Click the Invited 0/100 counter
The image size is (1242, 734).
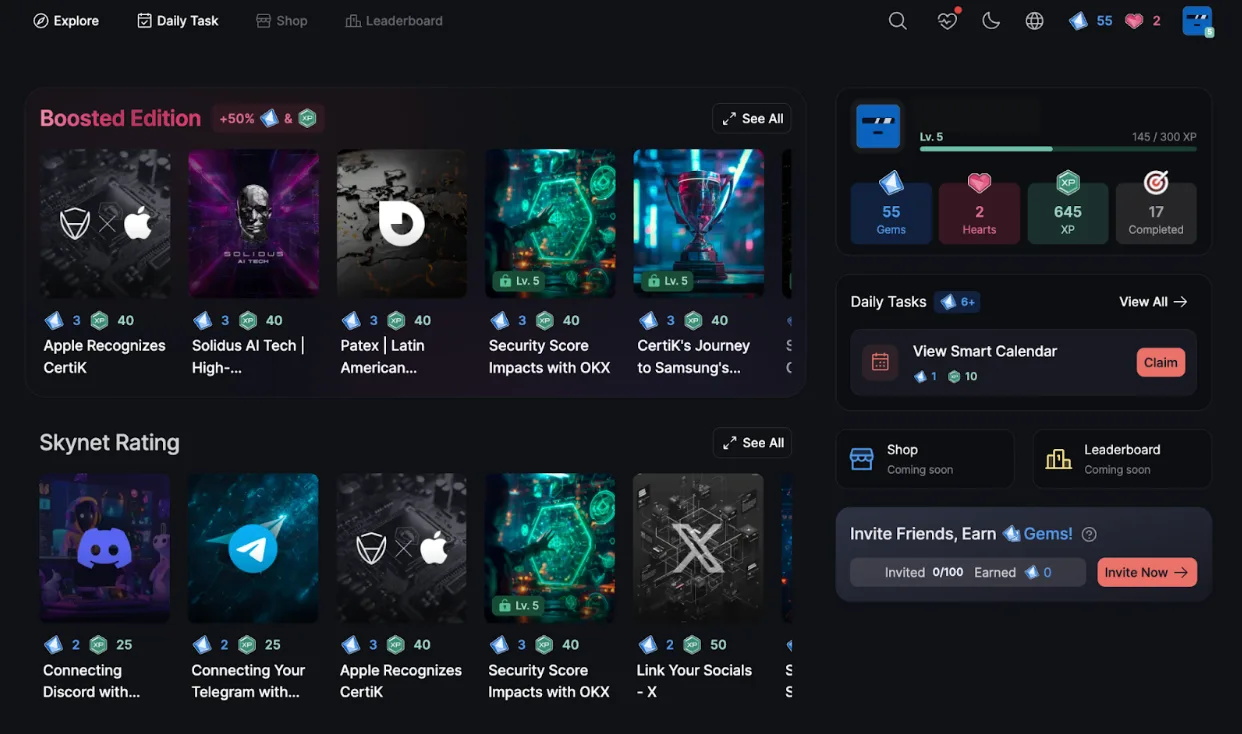[924, 573]
